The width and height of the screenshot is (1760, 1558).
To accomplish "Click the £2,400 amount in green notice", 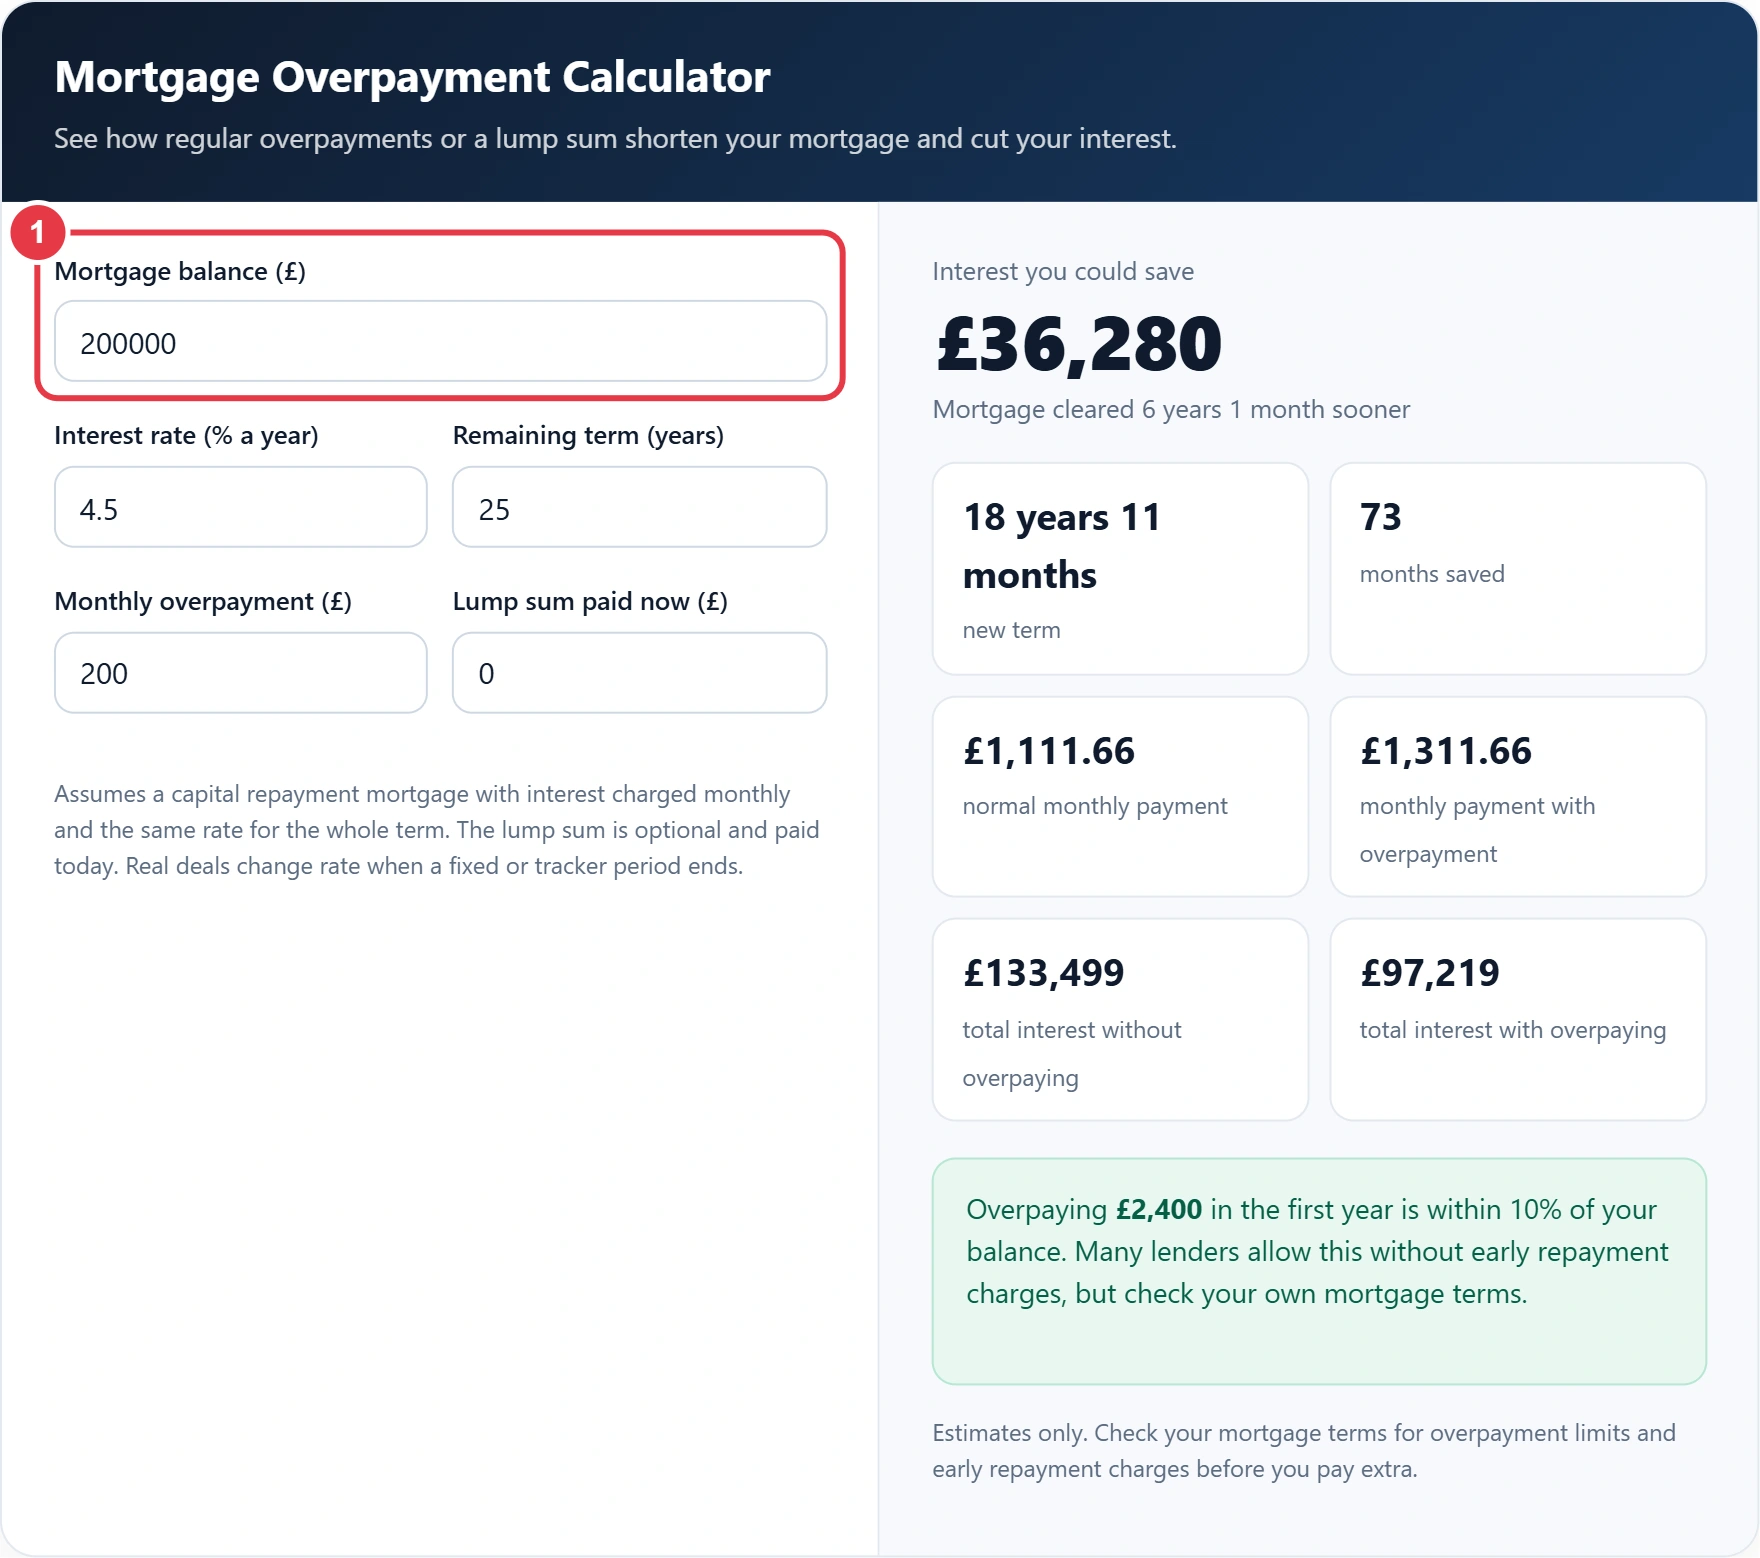I will pos(1159,1209).
